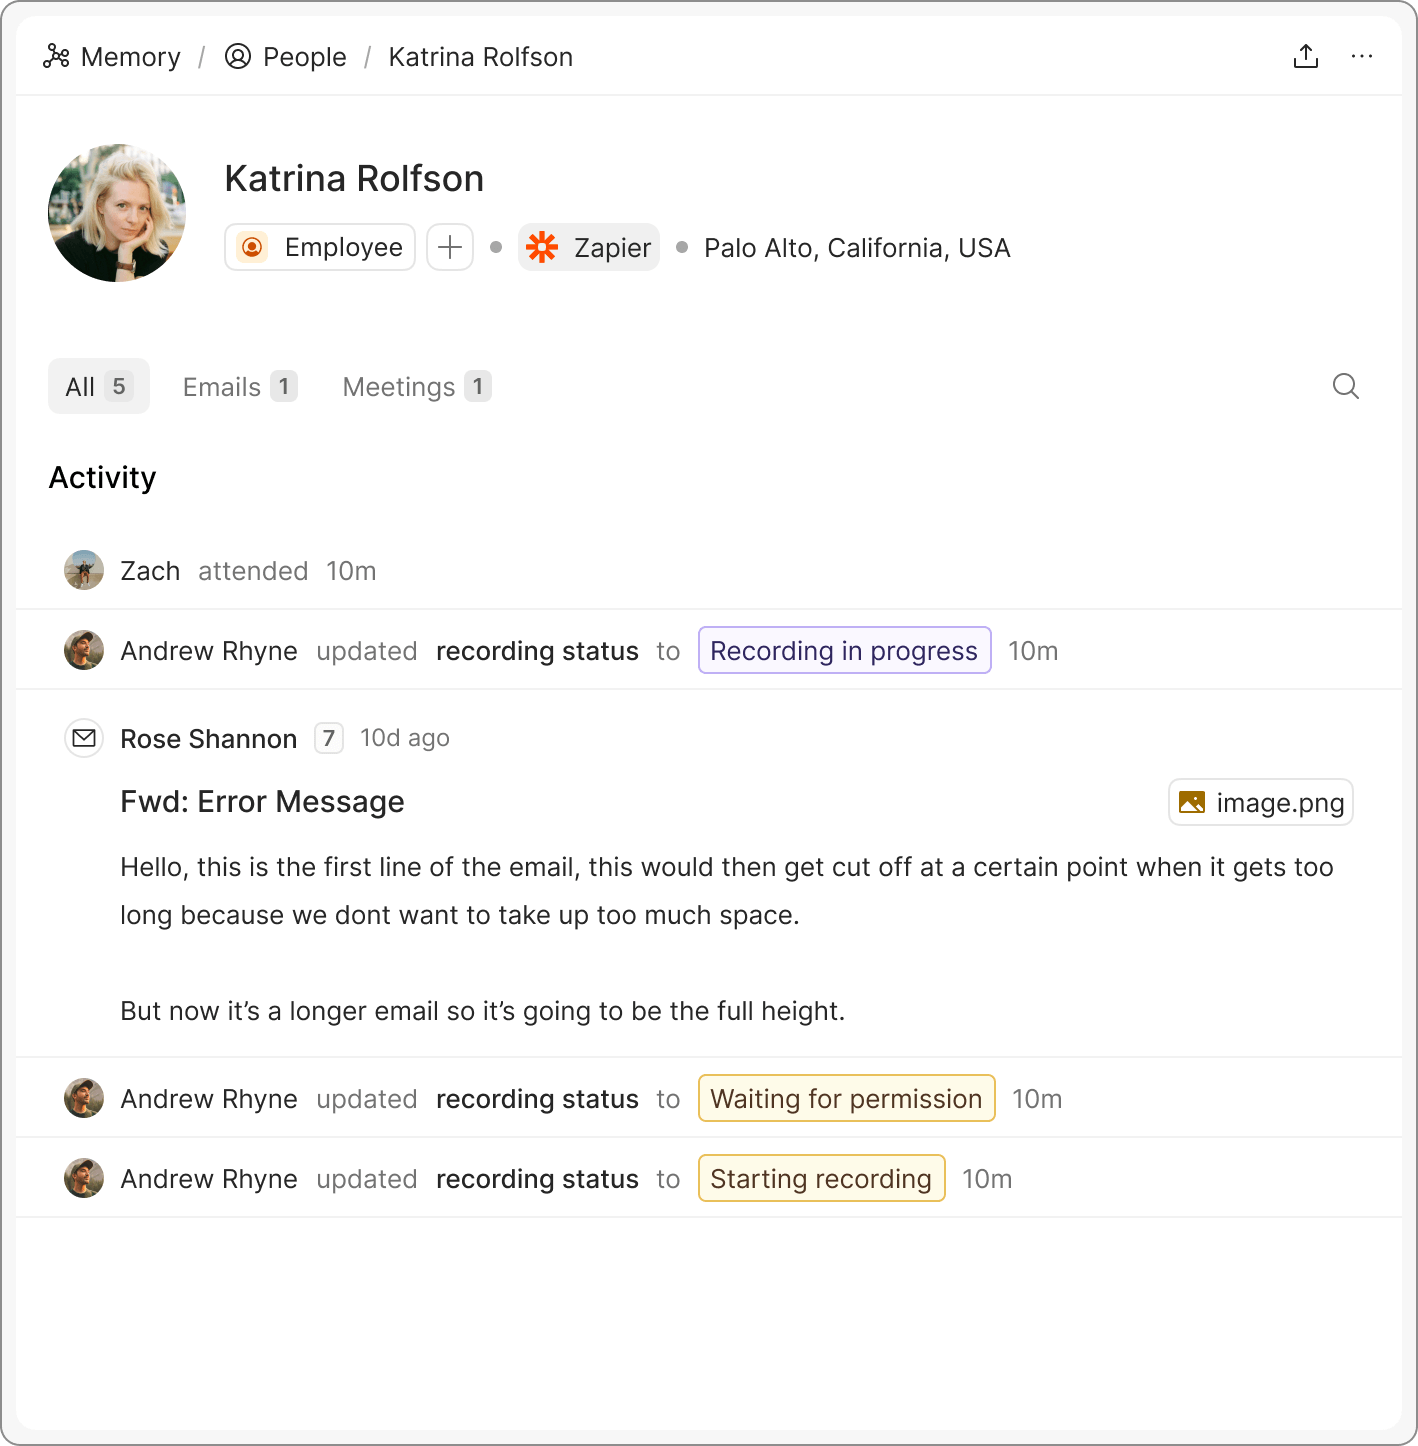Open the three-dot more options menu
The height and width of the screenshot is (1446, 1418).
coord(1361,57)
